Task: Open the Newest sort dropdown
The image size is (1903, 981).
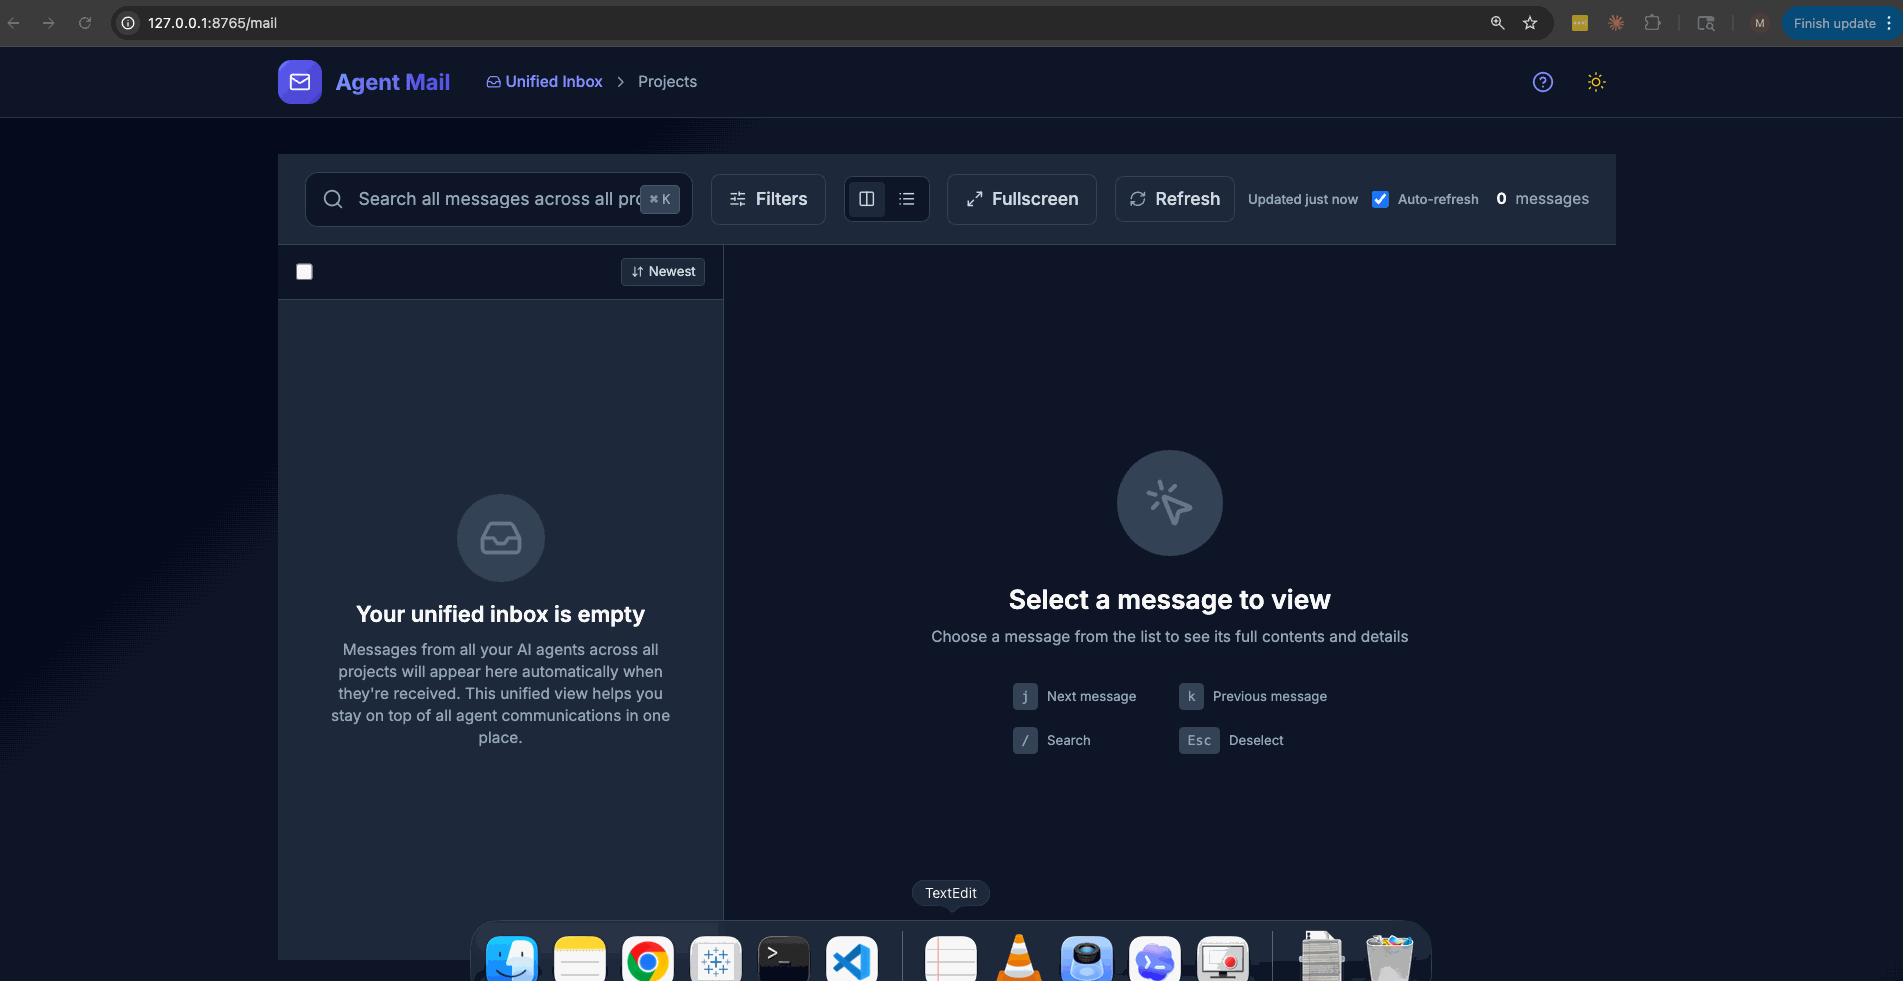Action: point(662,271)
